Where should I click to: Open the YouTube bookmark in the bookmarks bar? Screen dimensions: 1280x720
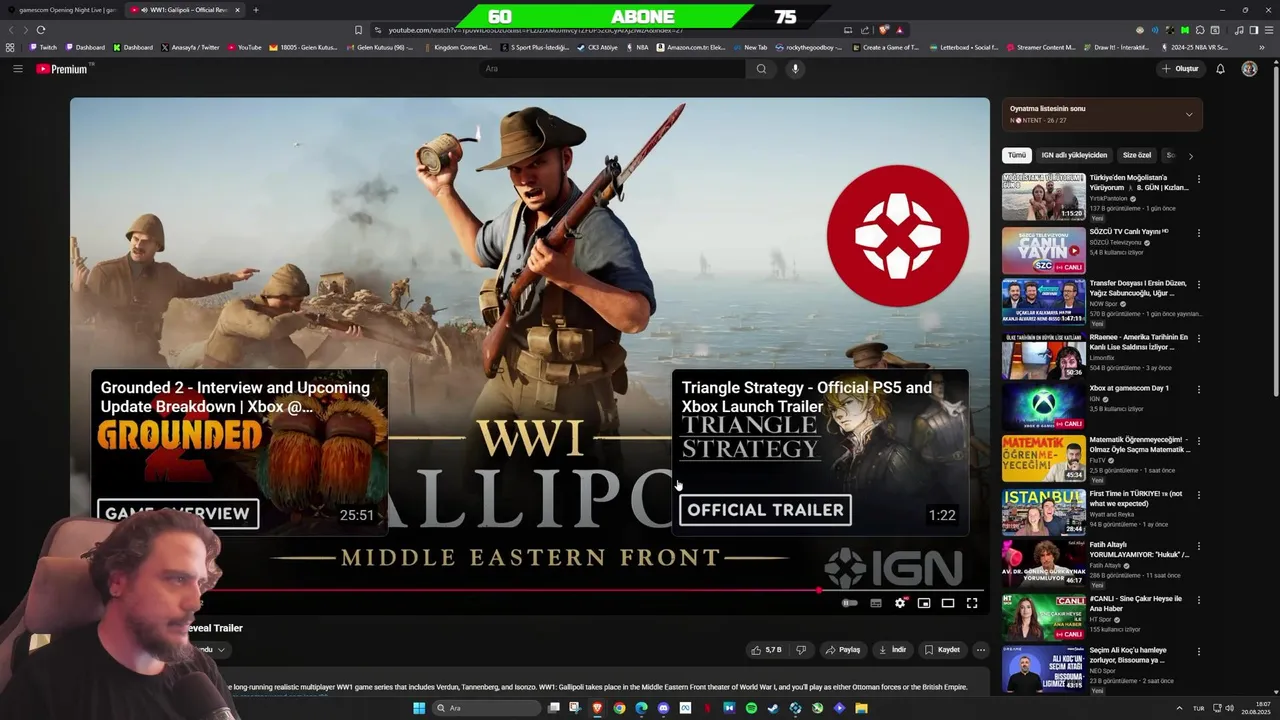click(245, 47)
